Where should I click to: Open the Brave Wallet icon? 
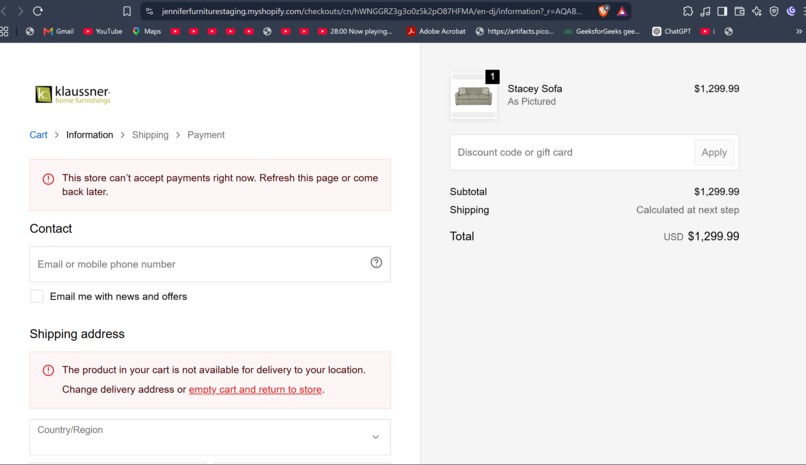click(739, 11)
